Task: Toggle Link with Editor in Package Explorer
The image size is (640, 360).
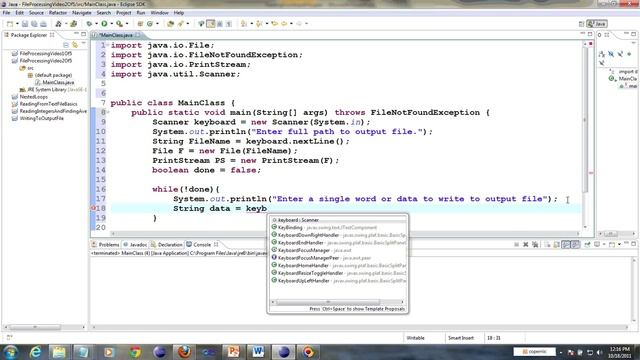Action: click(x=75, y=44)
